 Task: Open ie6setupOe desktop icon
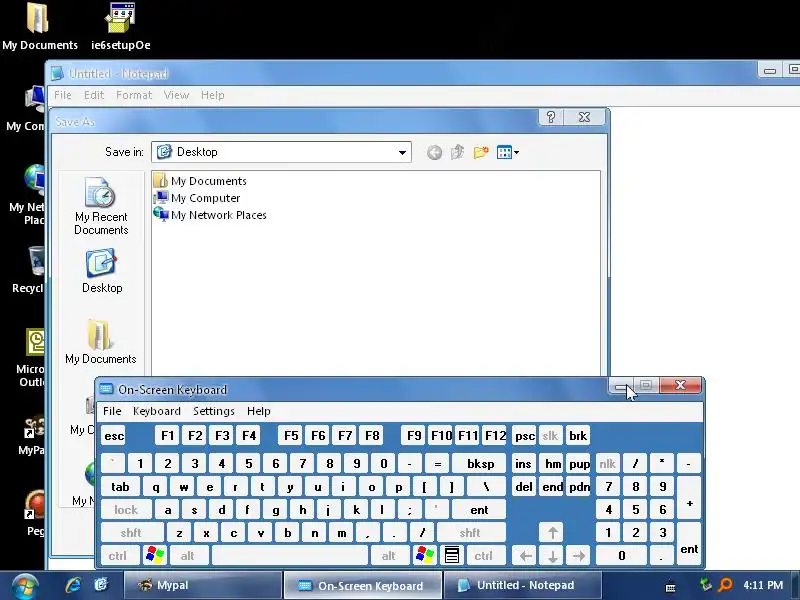coord(120,26)
